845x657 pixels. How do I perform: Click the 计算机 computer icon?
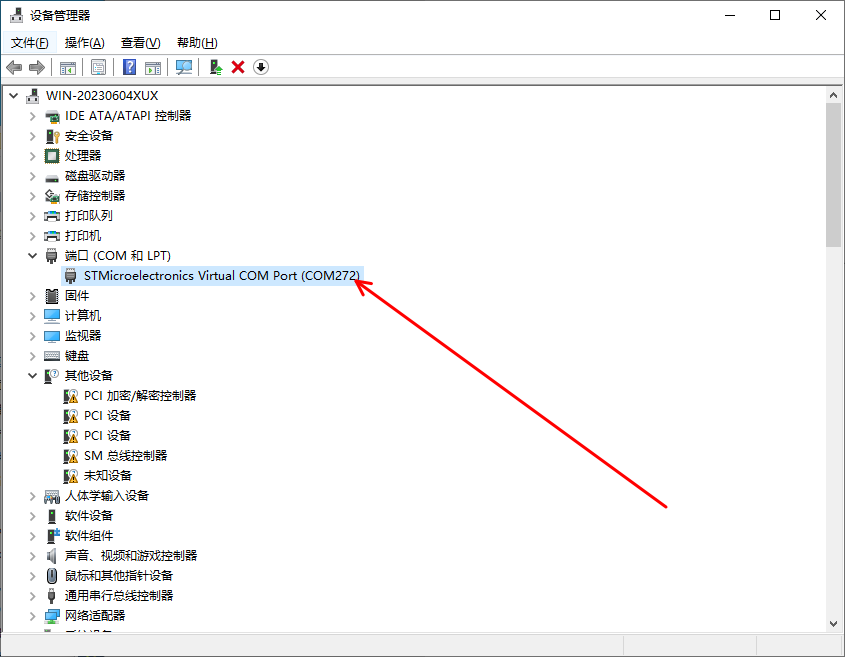click(52, 316)
